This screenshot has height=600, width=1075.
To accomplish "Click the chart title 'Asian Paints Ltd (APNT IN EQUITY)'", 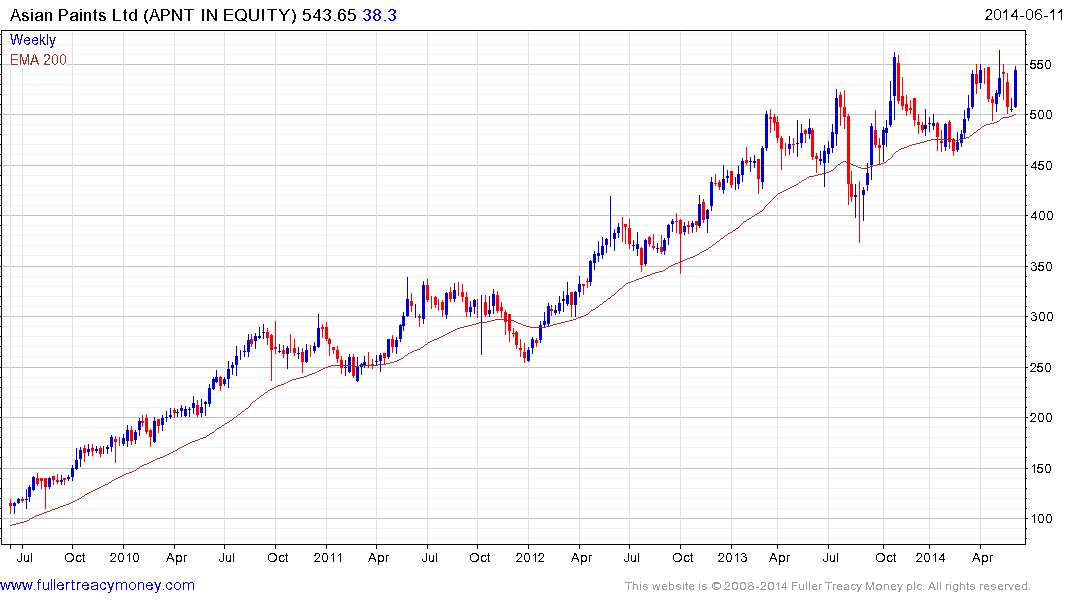I will 153,15.
